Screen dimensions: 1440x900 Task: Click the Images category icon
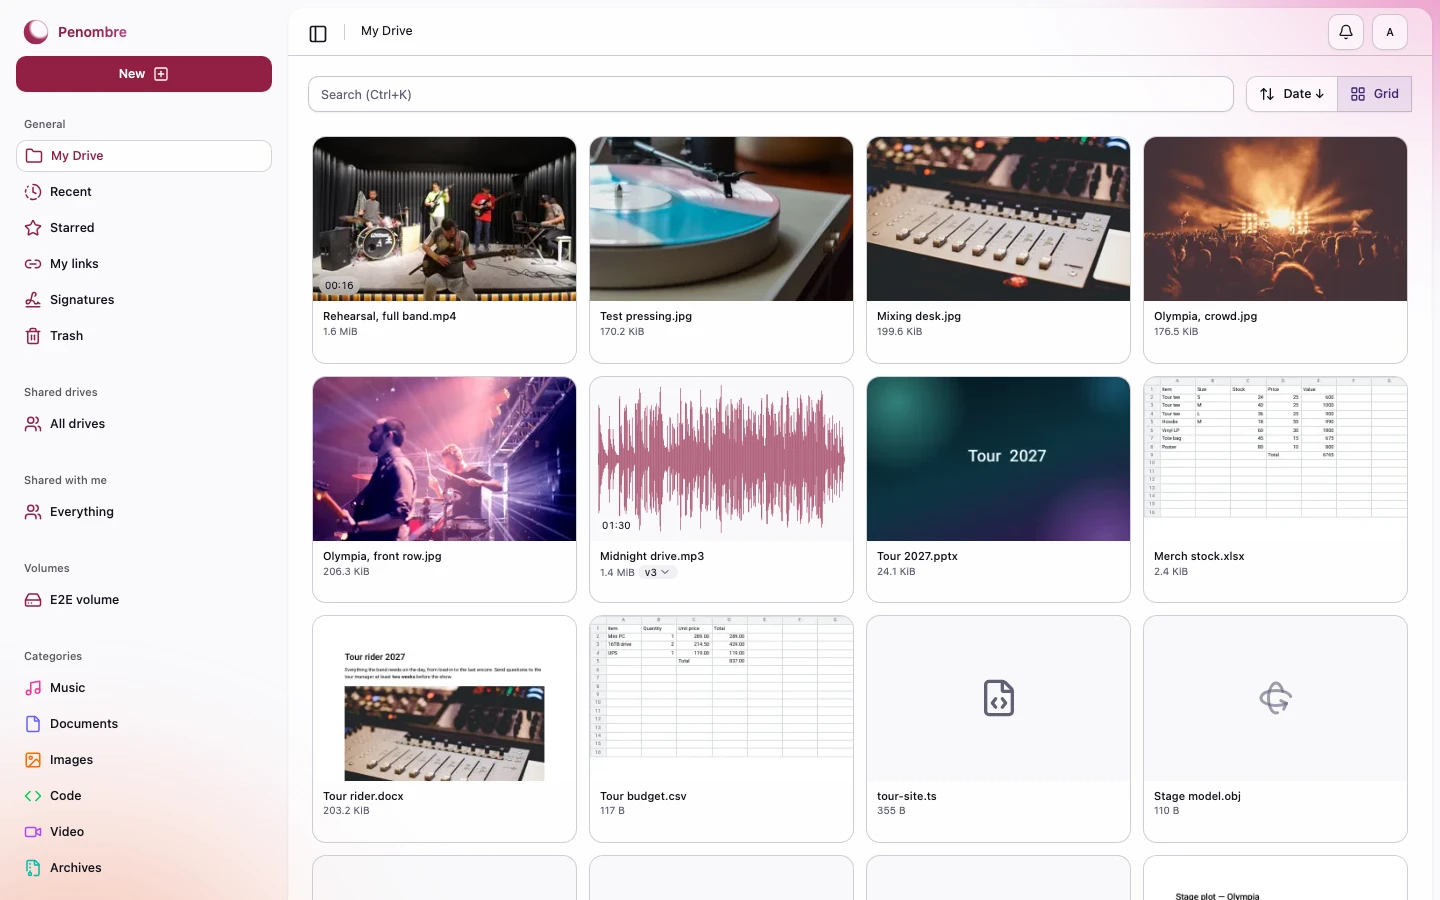tap(33, 760)
